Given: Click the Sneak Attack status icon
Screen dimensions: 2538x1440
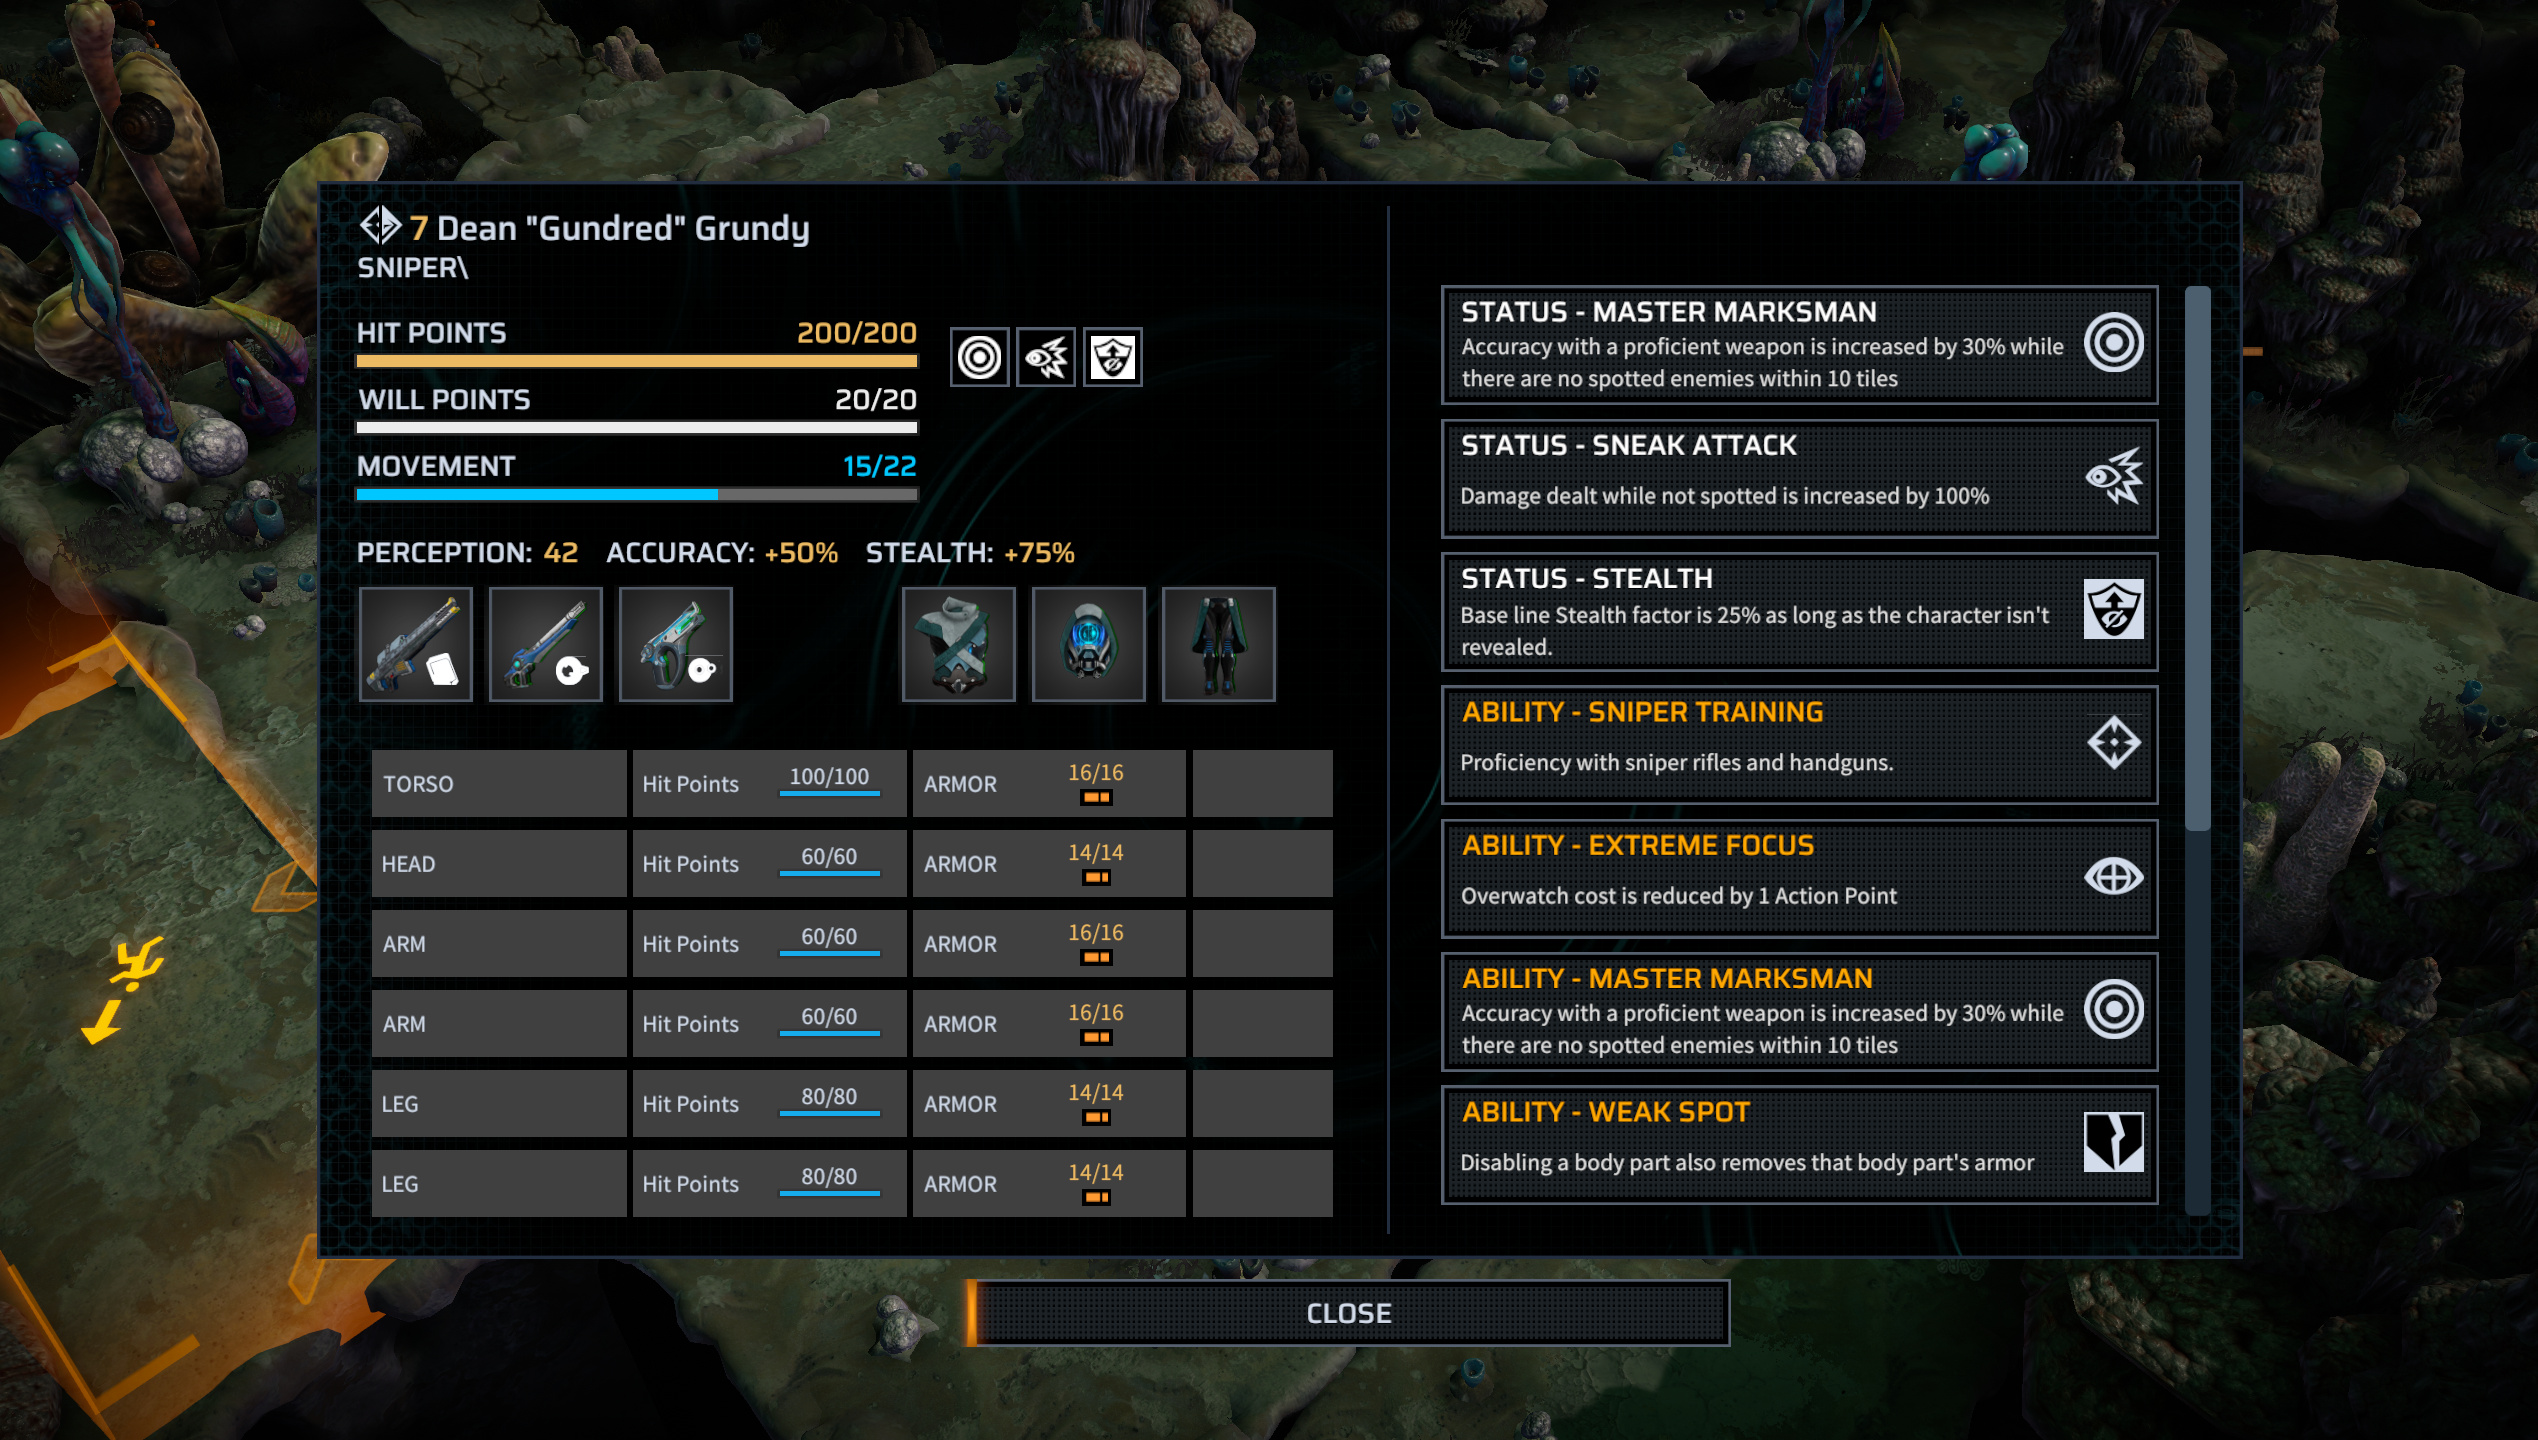Looking at the screenshot, I should coord(1046,357).
